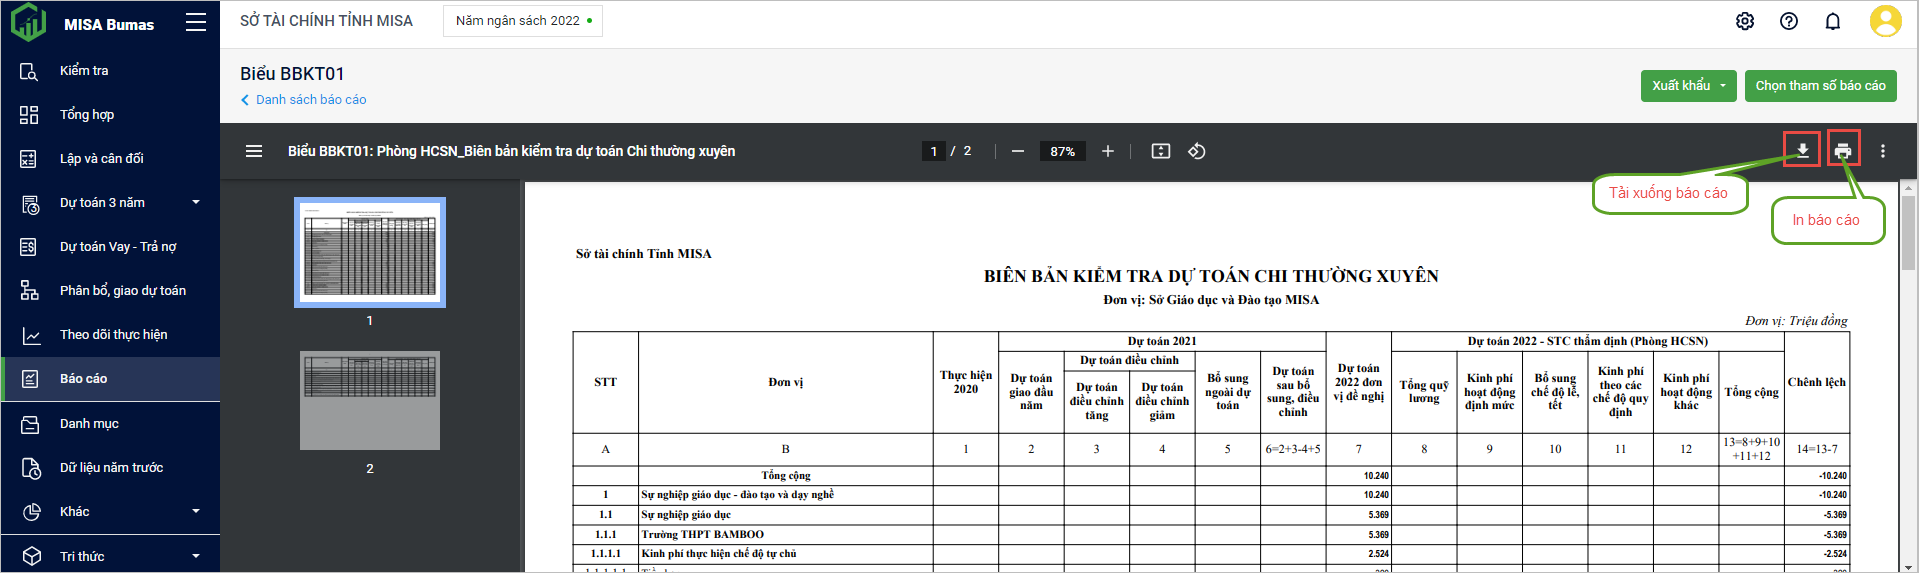Go to Theo dõi thực hiện menu
1919x573 pixels.
(113, 335)
